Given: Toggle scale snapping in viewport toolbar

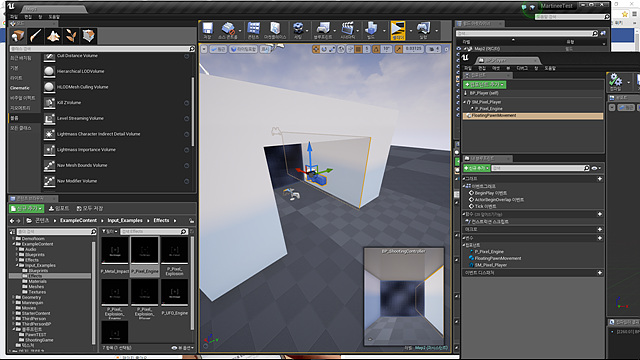Looking at the screenshot, I should [399, 49].
